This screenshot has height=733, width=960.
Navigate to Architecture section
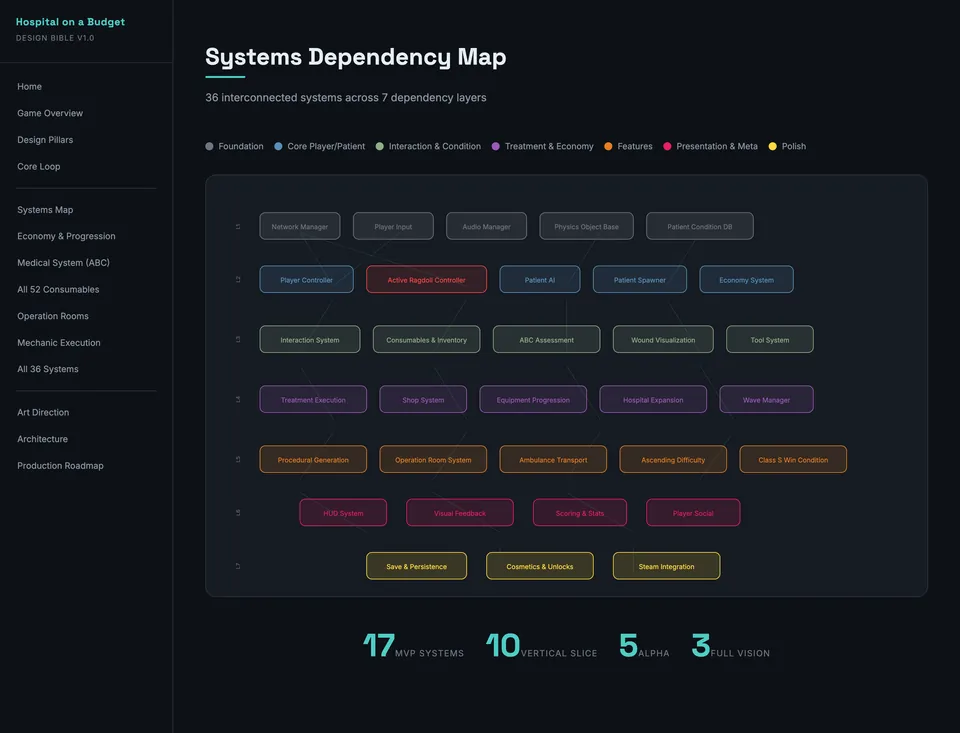(x=42, y=439)
